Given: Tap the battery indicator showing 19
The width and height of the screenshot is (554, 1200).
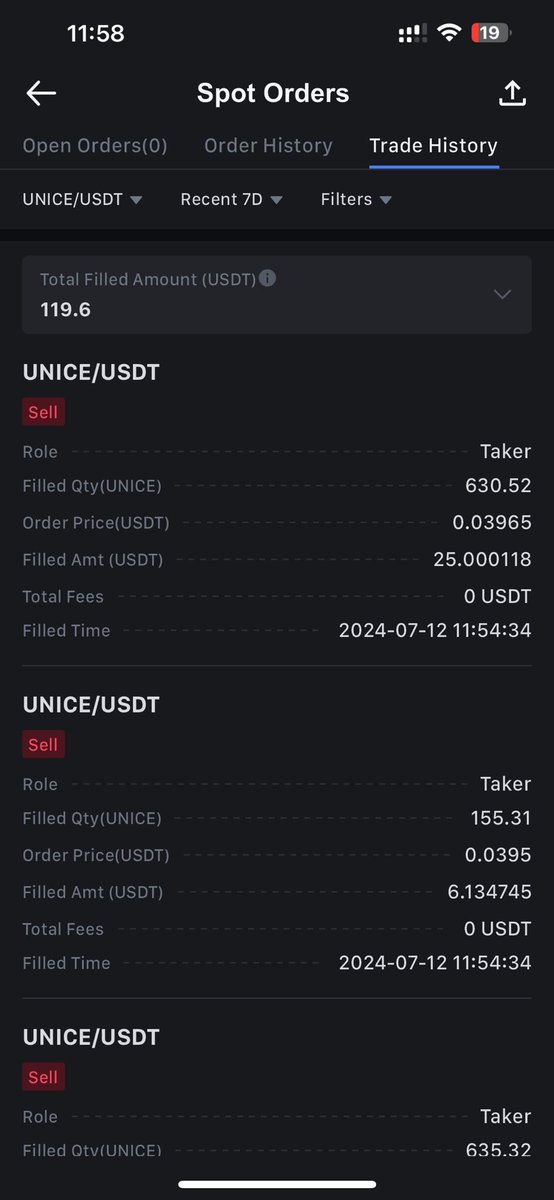Looking at the screenshot, I should pos(491,34).
